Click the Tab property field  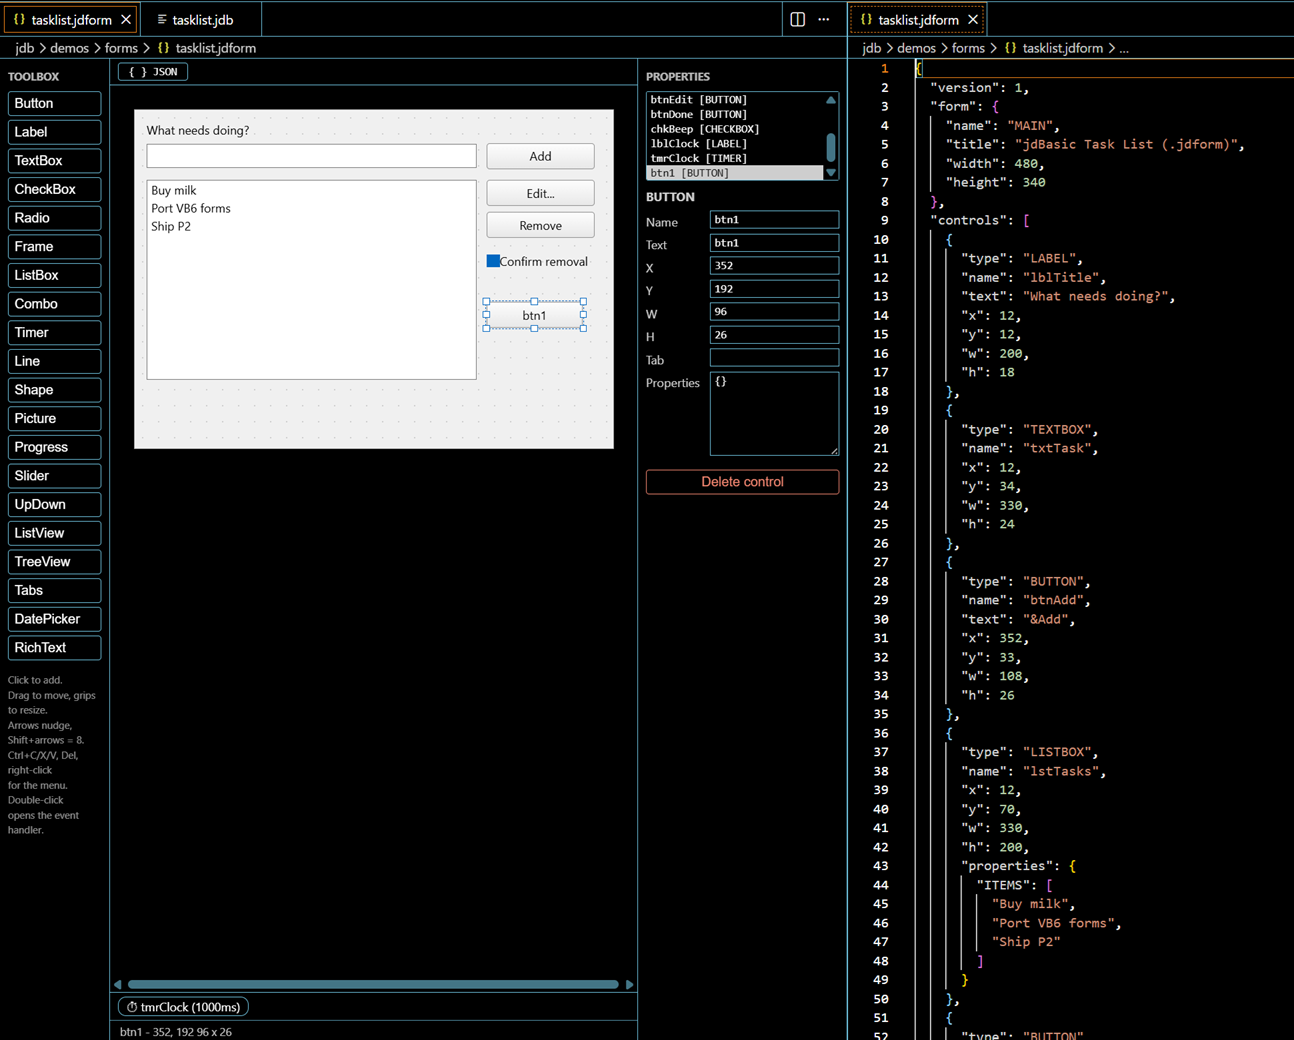(x=774, y=358)
